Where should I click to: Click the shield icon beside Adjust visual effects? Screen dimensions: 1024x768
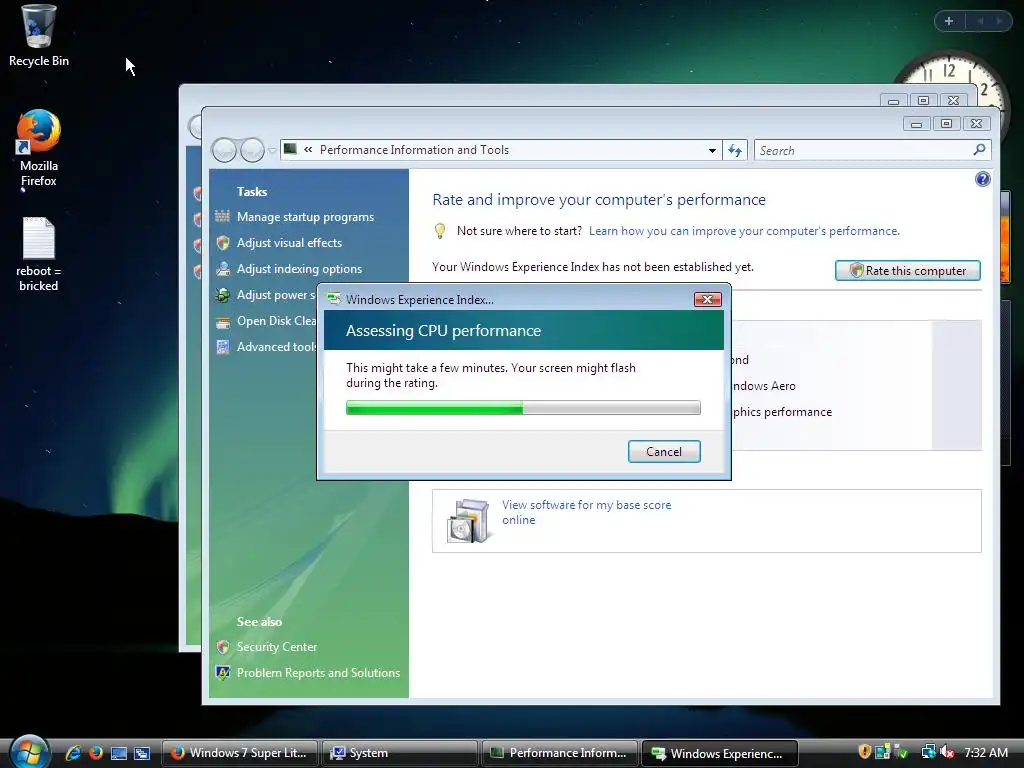tap(223, 243)
